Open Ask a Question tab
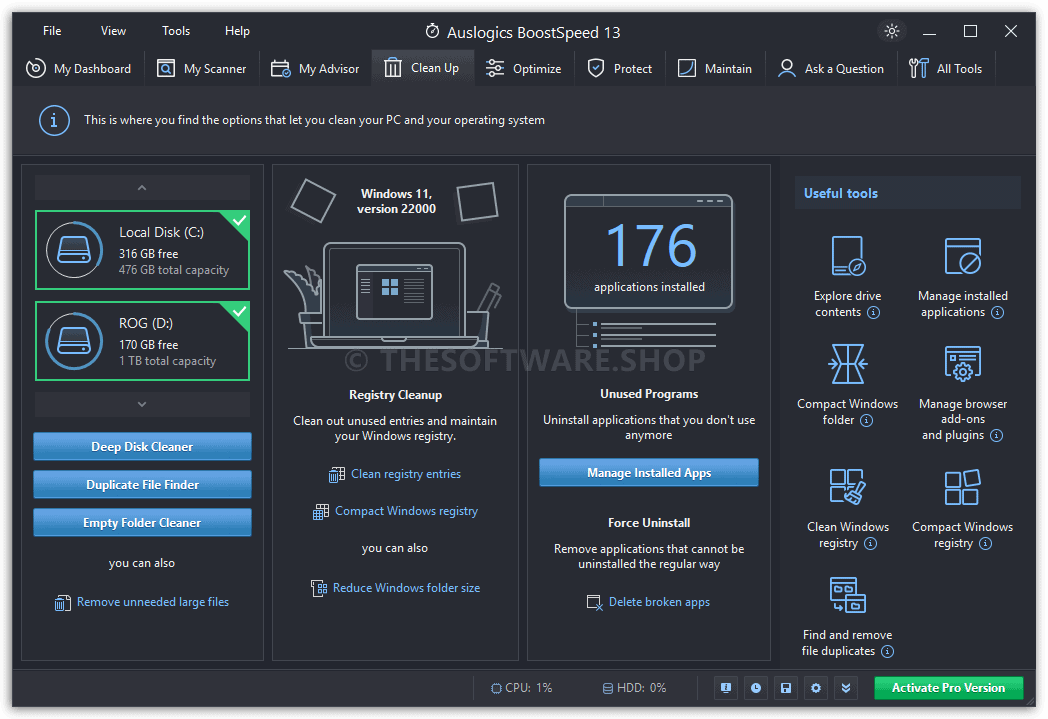The height and width of the screenshot is (719, 1048). [x=831, y=68]
